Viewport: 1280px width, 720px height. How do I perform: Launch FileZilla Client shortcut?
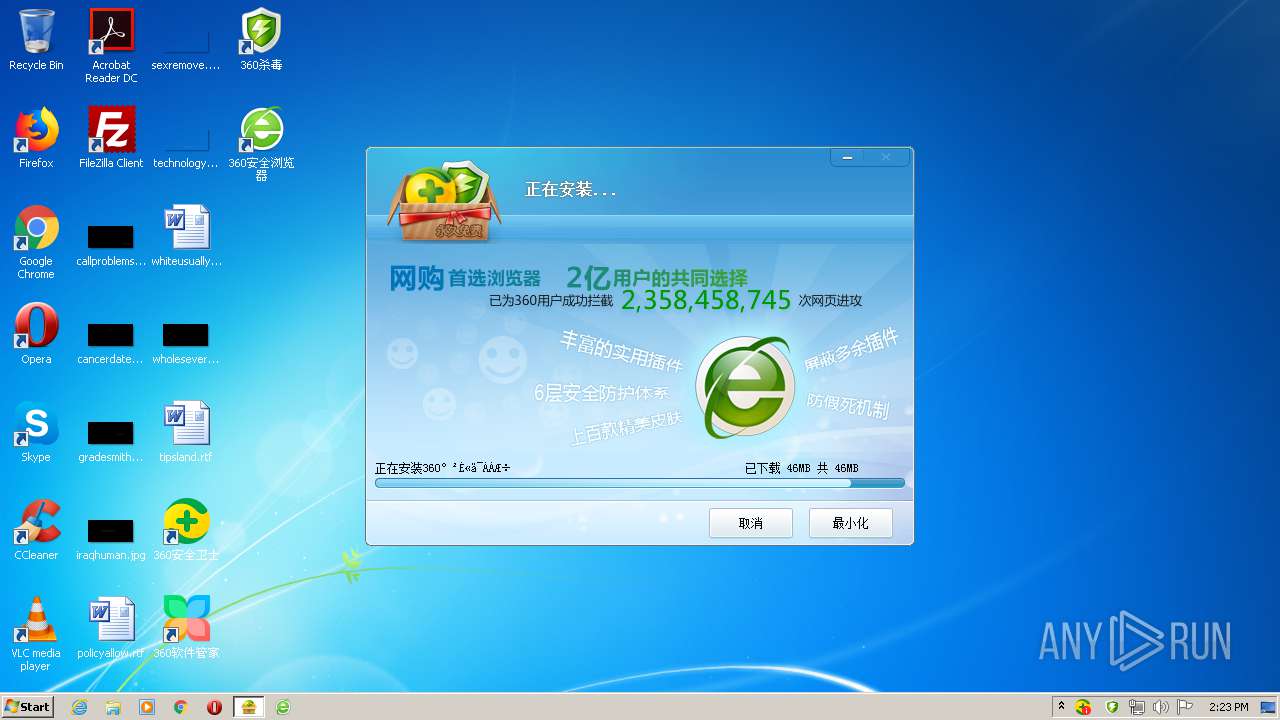click(111, 138)
